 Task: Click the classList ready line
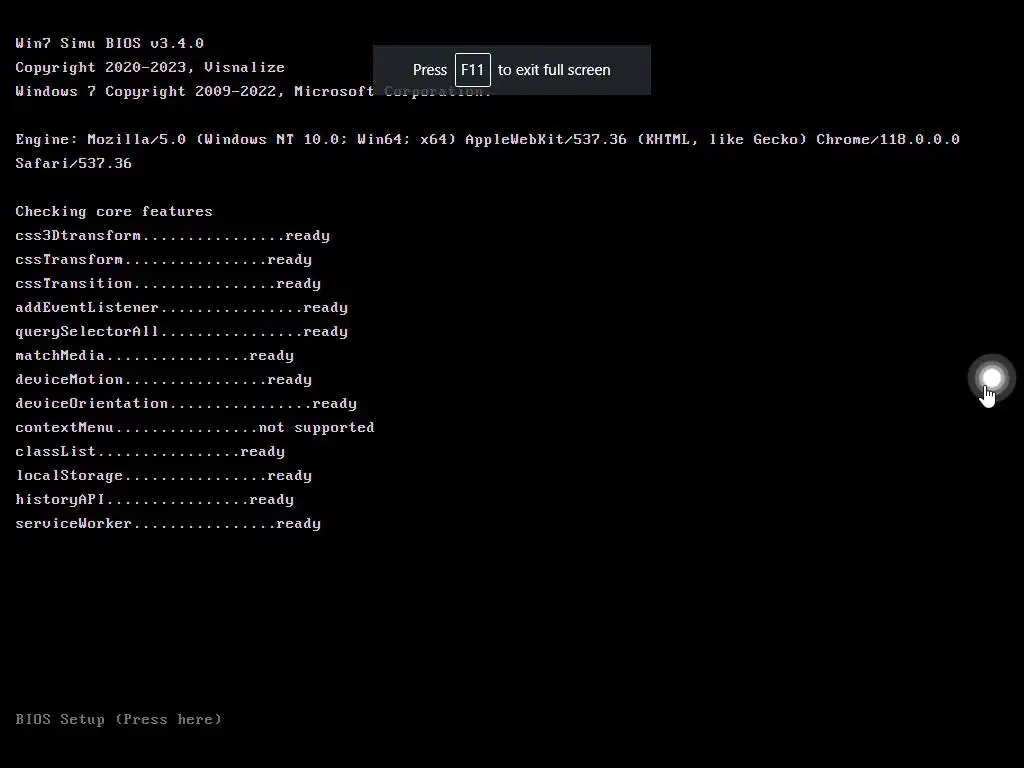click(x=150, y=452)
